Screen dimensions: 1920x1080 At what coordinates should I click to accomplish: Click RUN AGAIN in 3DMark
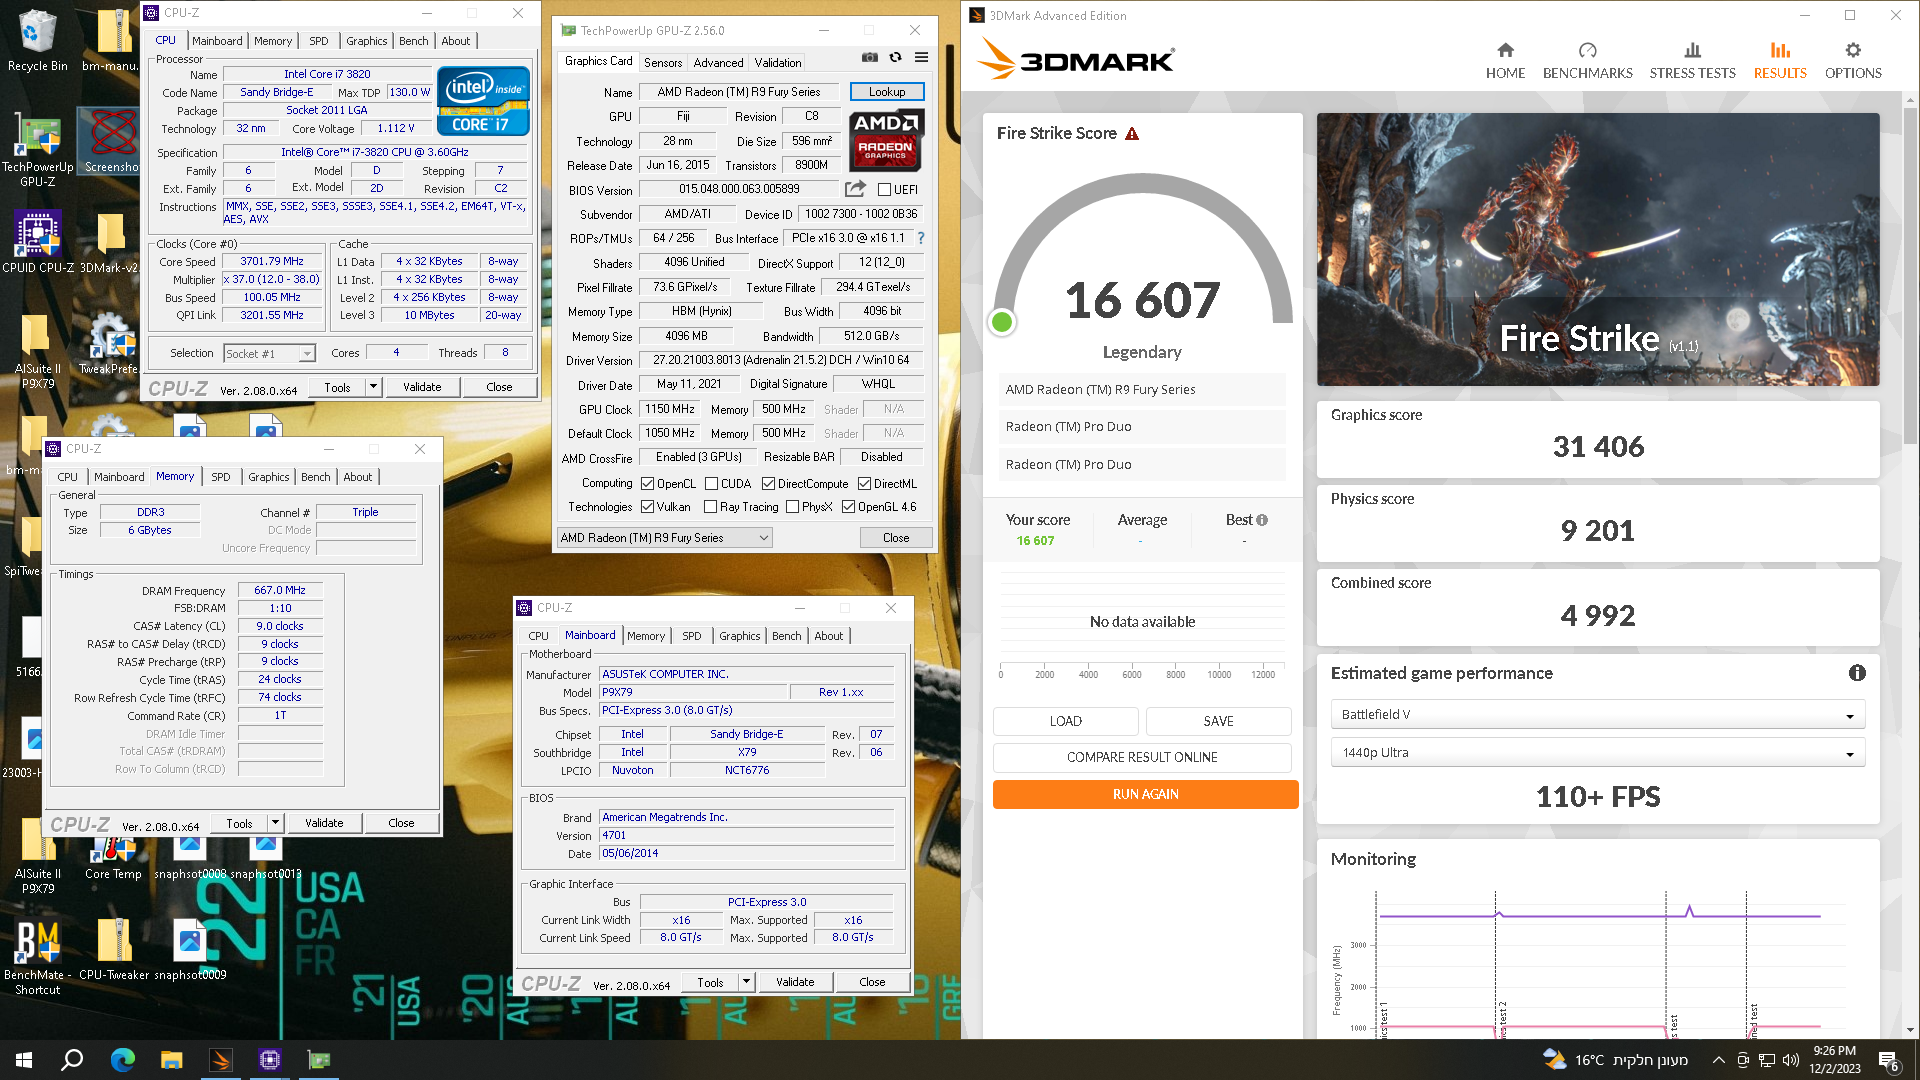[x=1145, y=794]
